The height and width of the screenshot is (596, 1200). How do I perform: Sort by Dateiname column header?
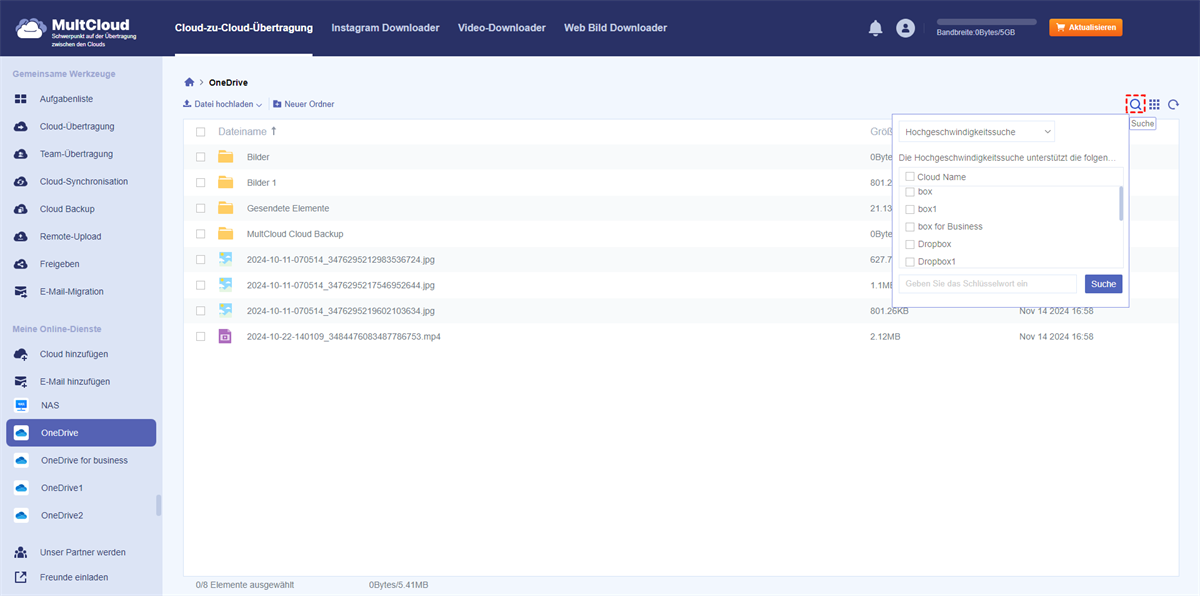pos(247,132)
